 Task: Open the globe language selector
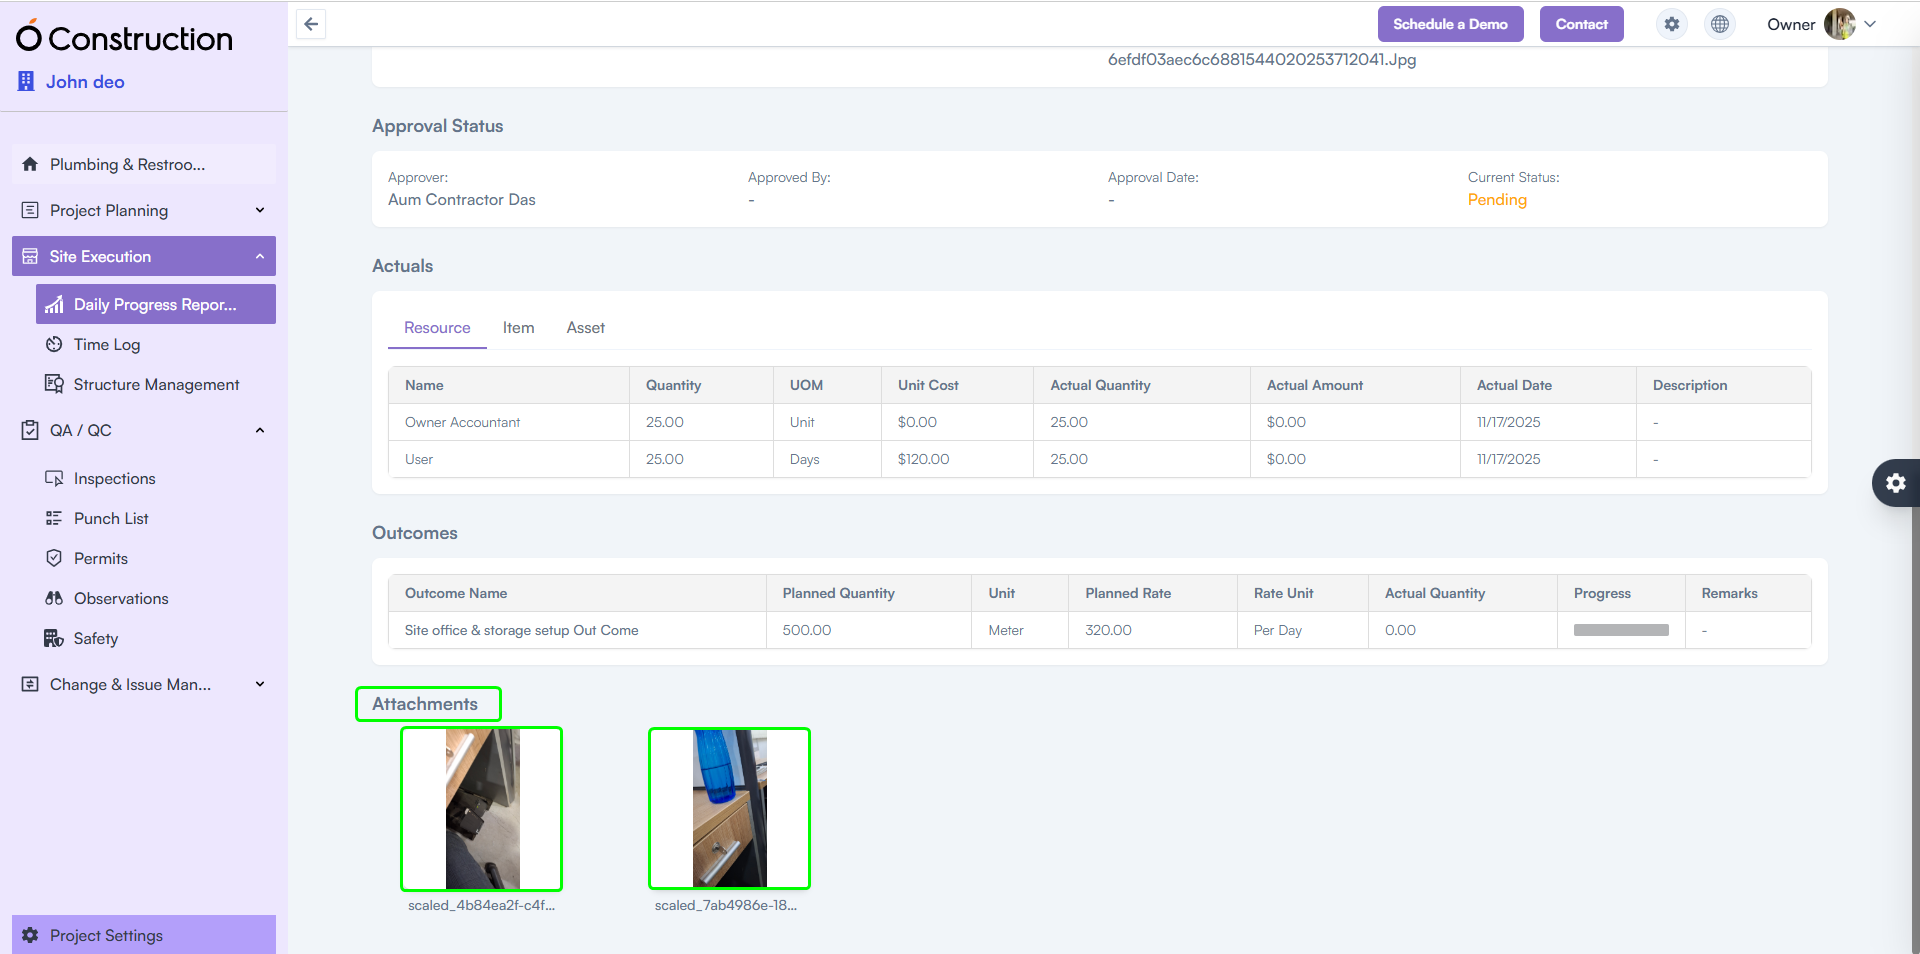pos(1719,24)
